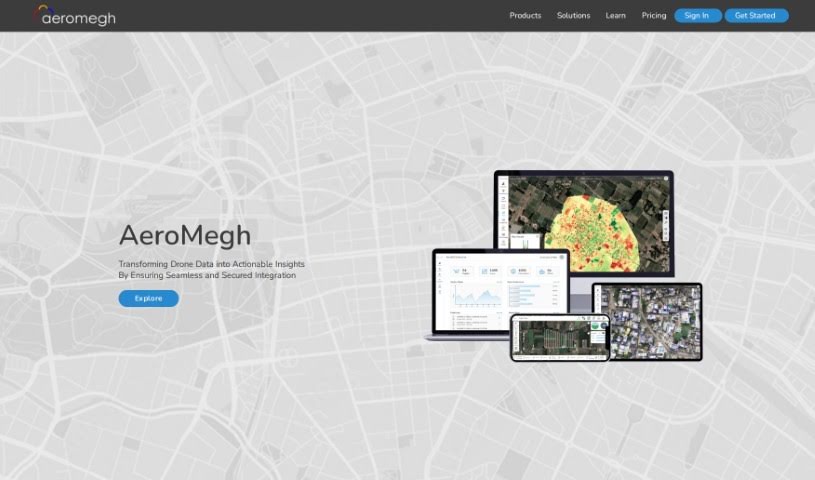Click the Explore button
This screenshot has width=815, height=480.
pyautogui.click(x=149, y=299)
